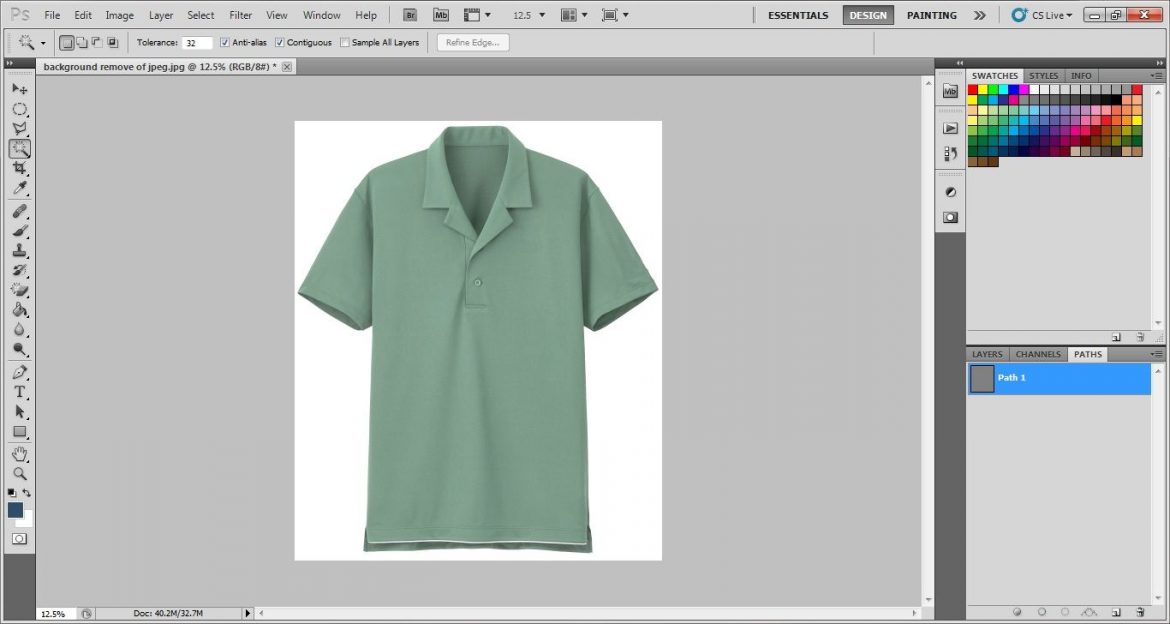Screen dimensions: 1170x624
Task: Toggle the Anti-alias checkbox
Action: click(x=225, y=43)
